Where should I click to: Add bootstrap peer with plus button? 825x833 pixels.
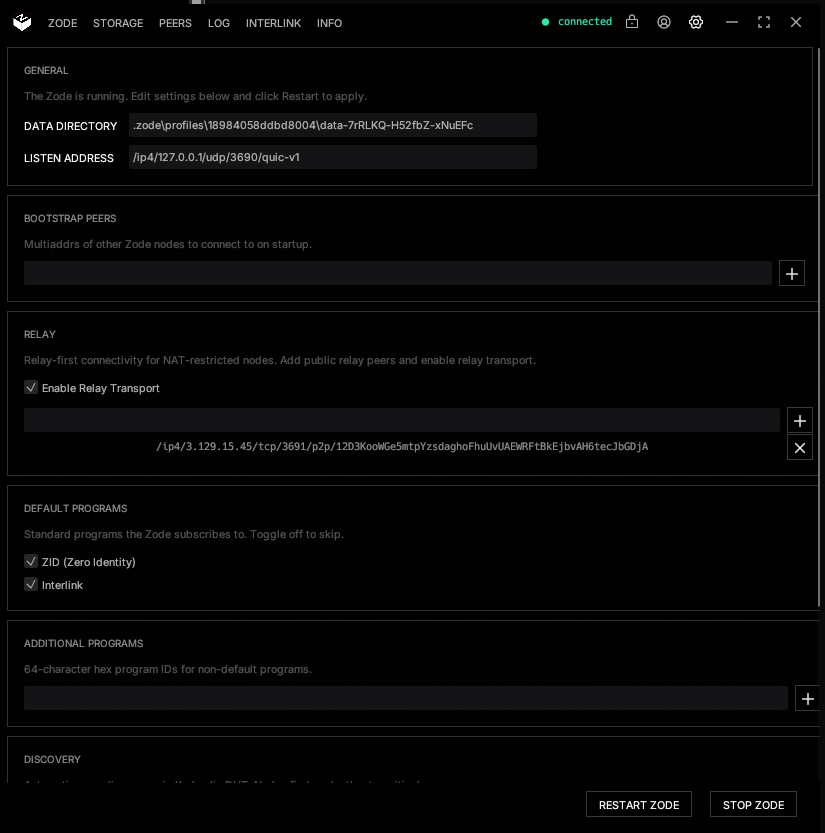pos(792,274)
